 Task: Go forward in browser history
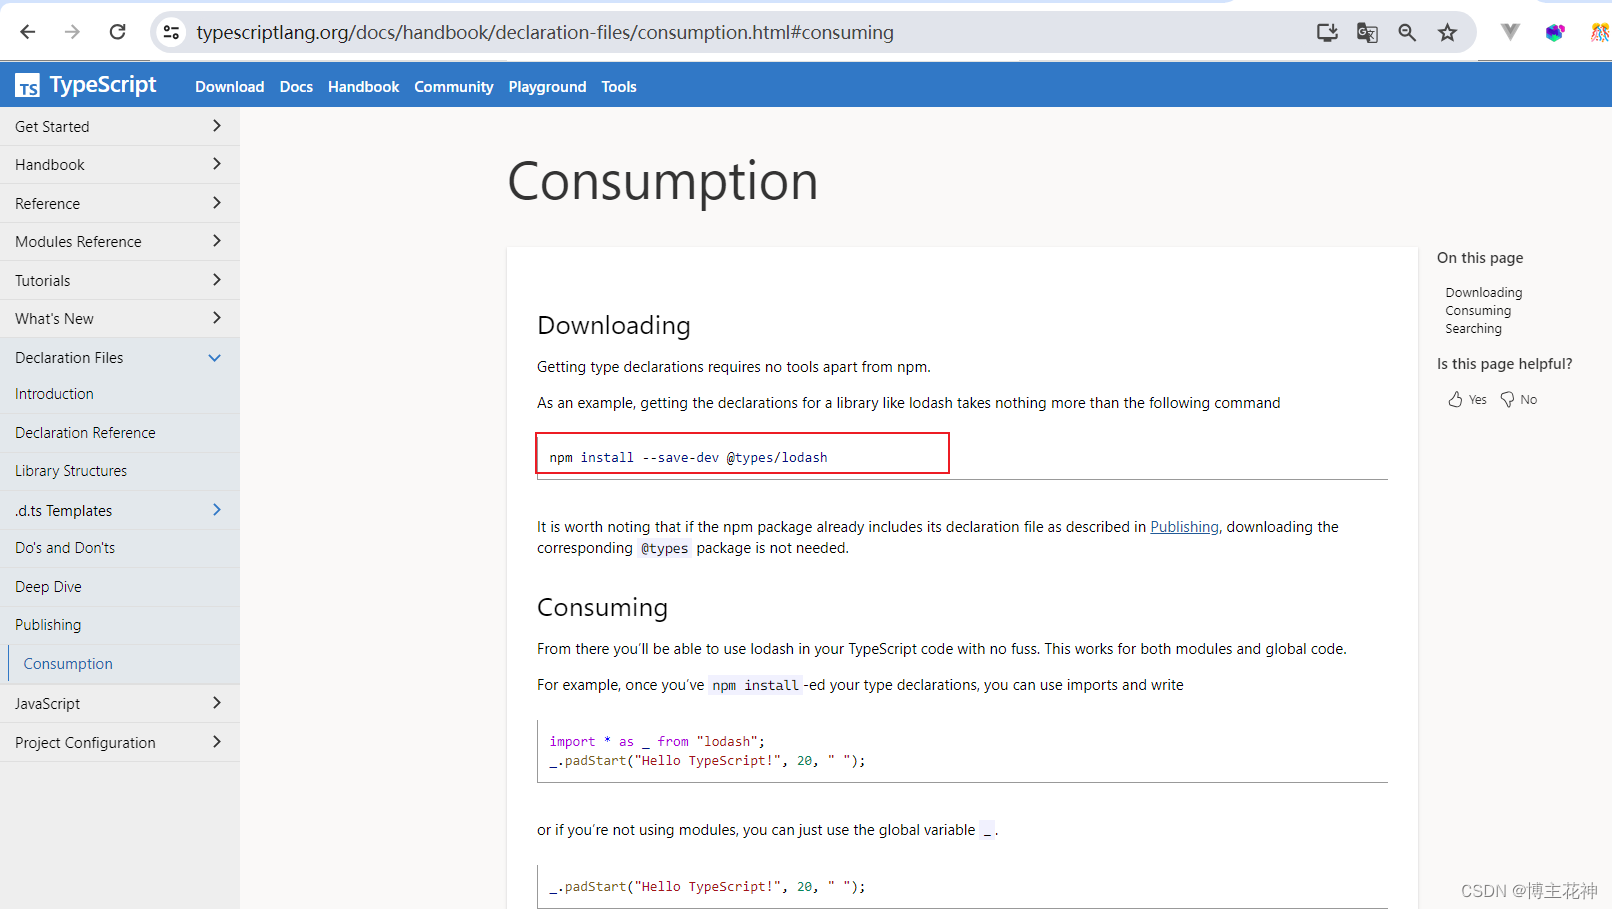[x=72, y=32]
